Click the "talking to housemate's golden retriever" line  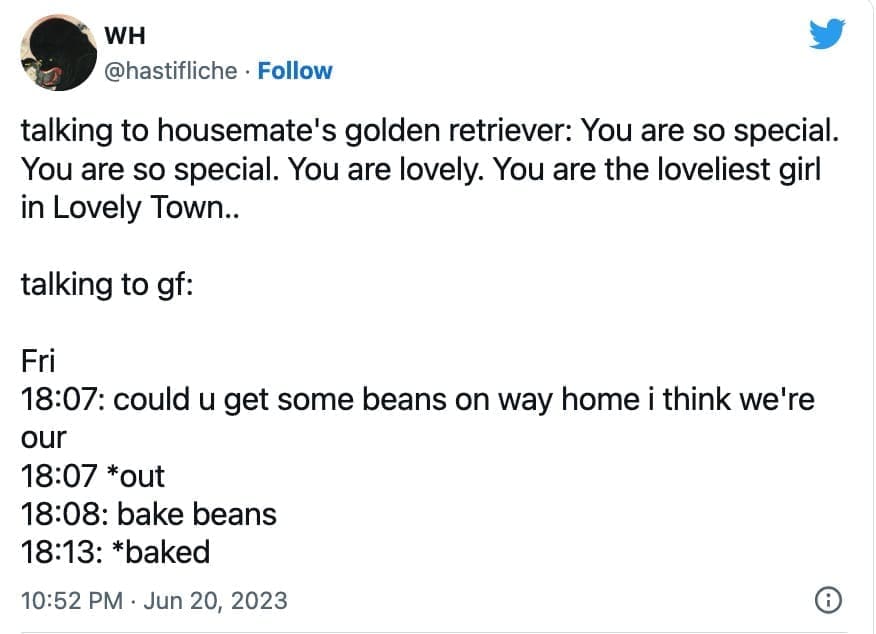295,130
